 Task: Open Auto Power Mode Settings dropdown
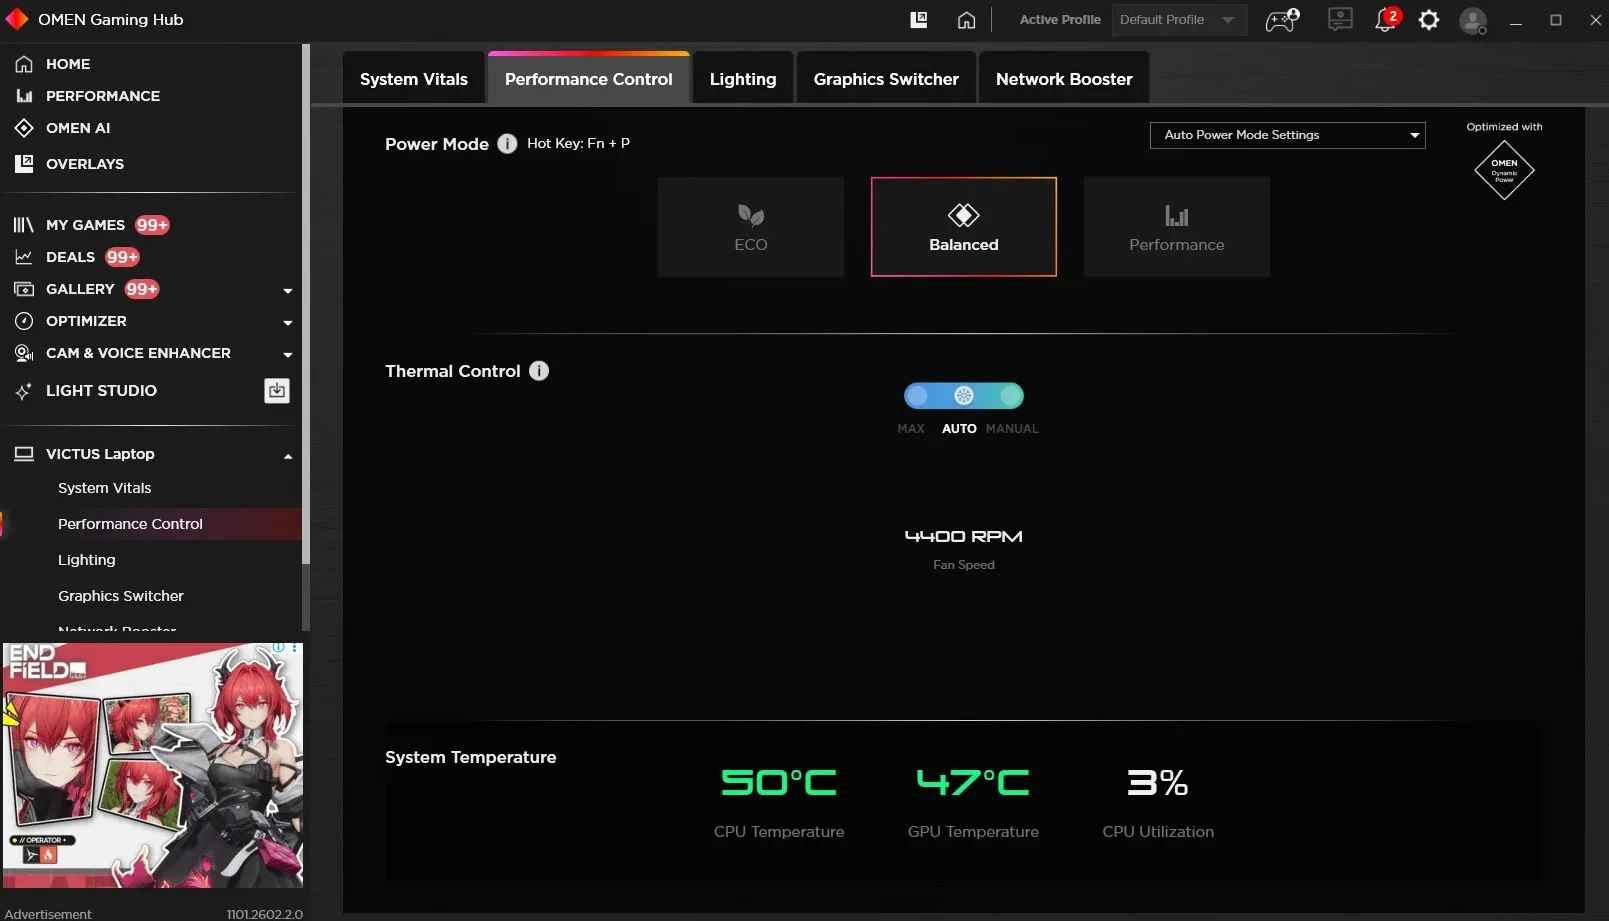click(1288, 135)
